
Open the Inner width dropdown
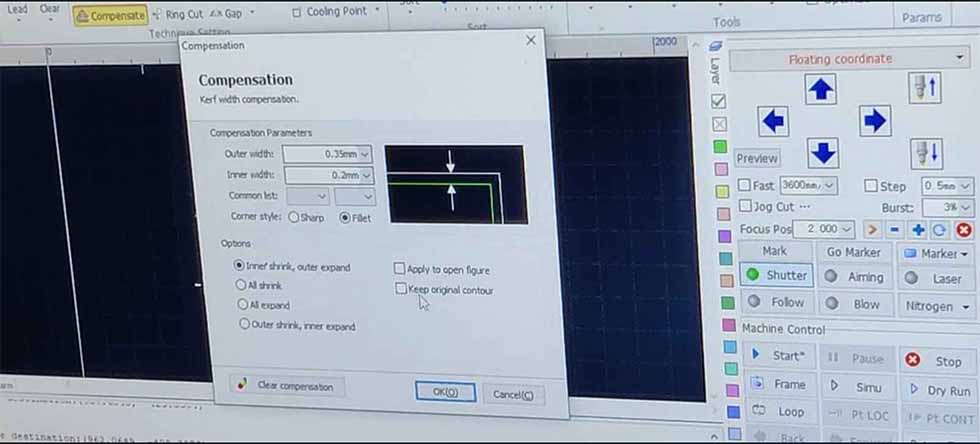pos(367,175)
